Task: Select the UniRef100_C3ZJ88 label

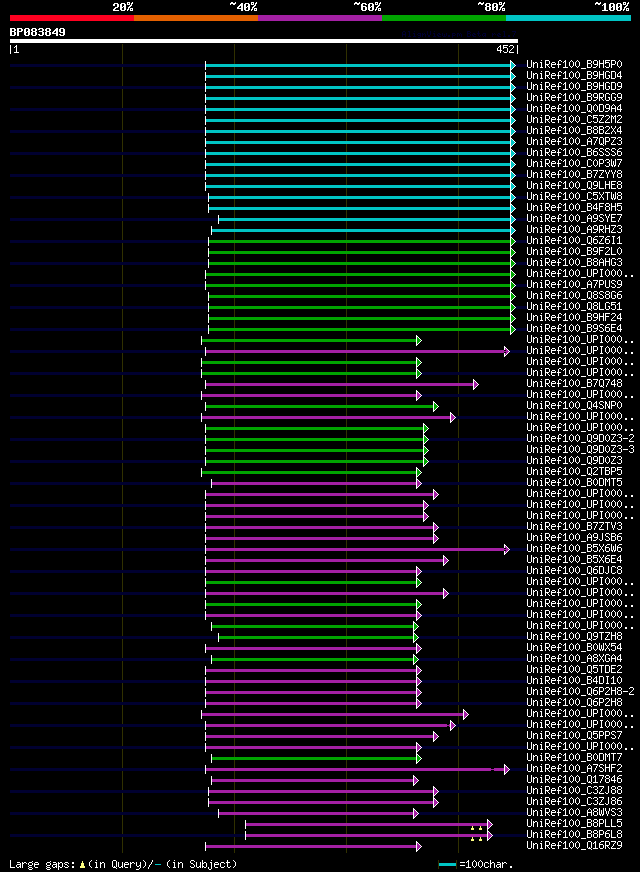Action: tap(574, 791)
